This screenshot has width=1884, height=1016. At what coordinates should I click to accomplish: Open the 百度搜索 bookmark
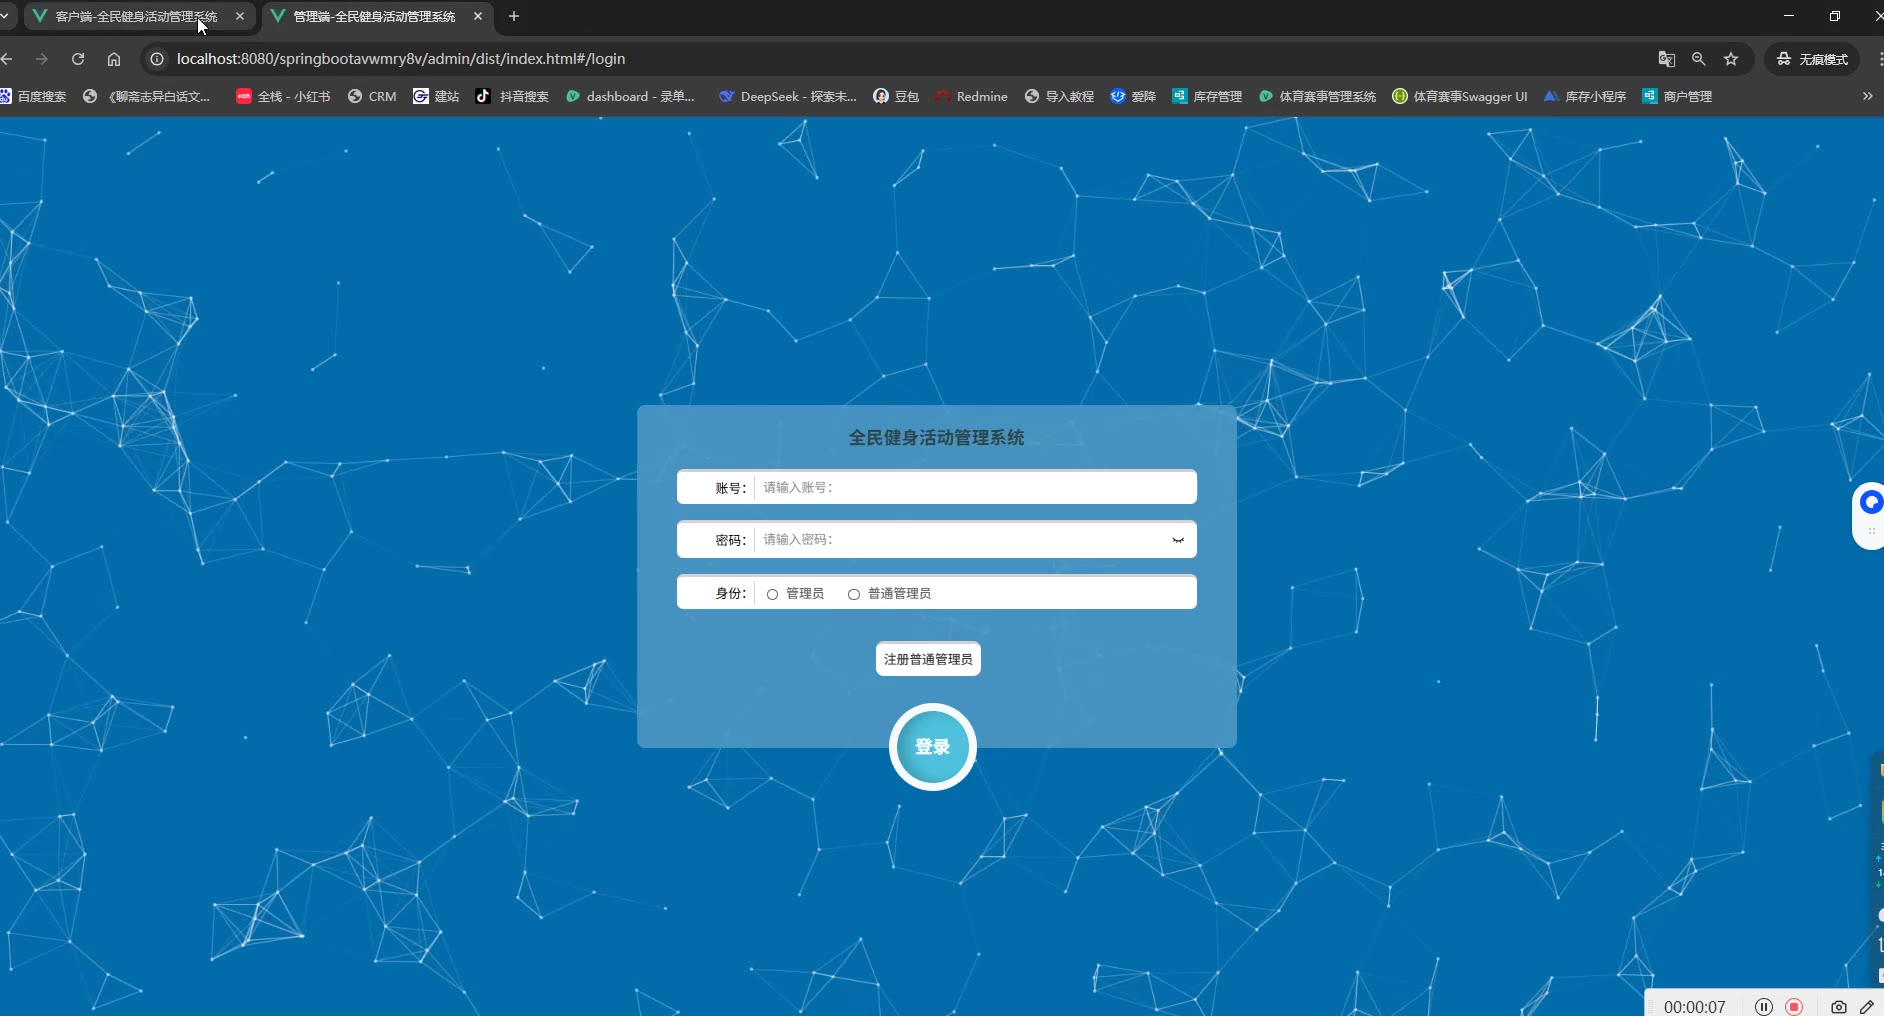coord(33,97)
